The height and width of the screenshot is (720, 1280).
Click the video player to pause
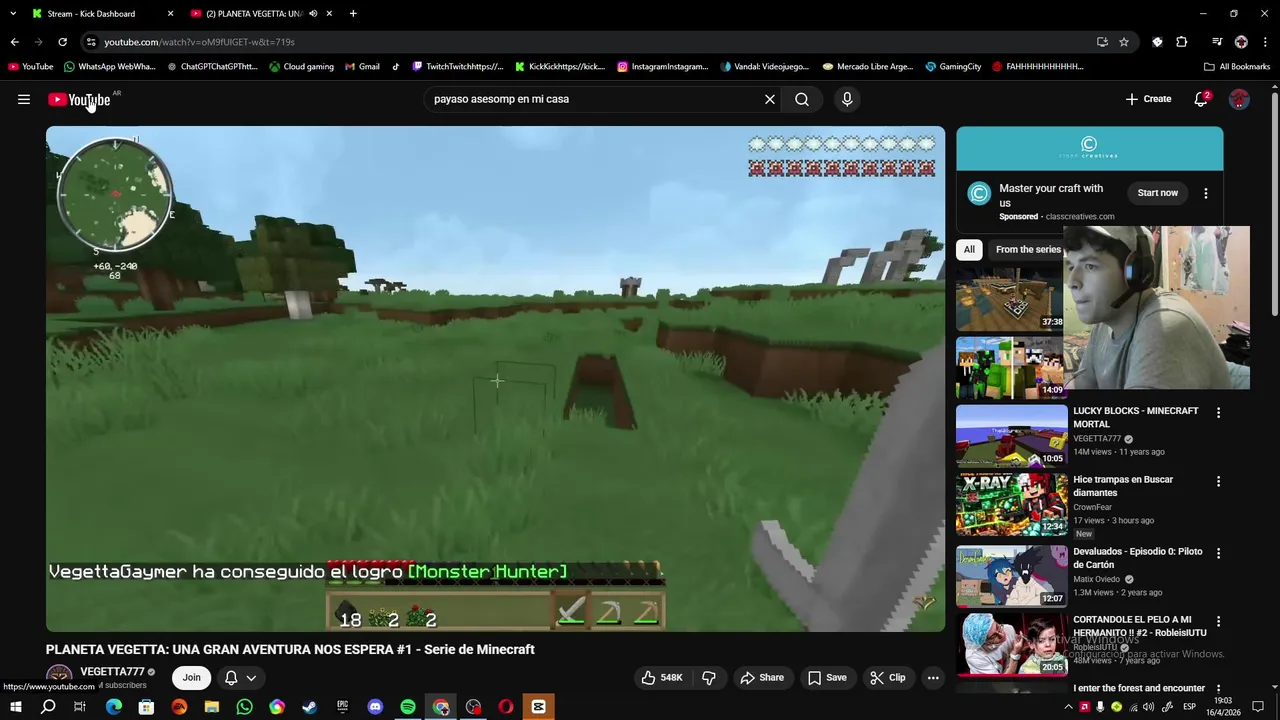pyautogui.click(x=495, y=379)
